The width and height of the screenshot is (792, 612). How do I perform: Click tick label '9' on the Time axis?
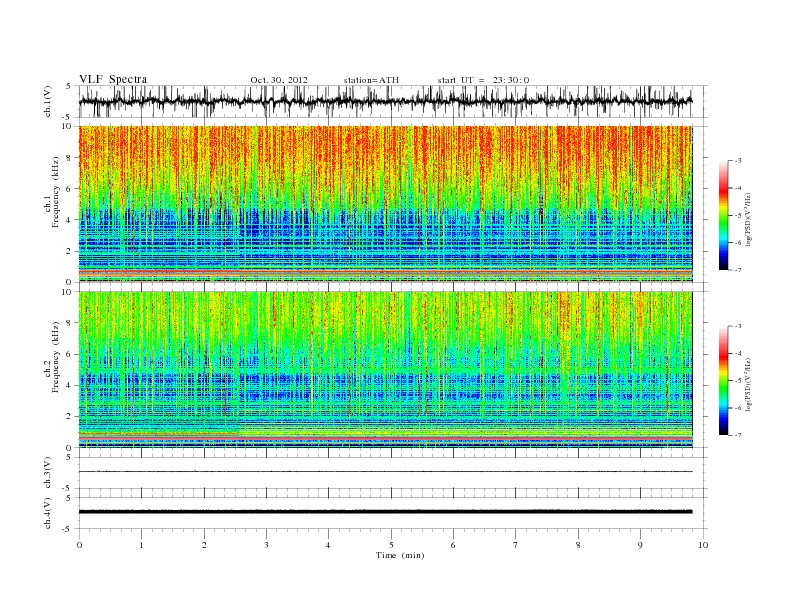(640, 545)
